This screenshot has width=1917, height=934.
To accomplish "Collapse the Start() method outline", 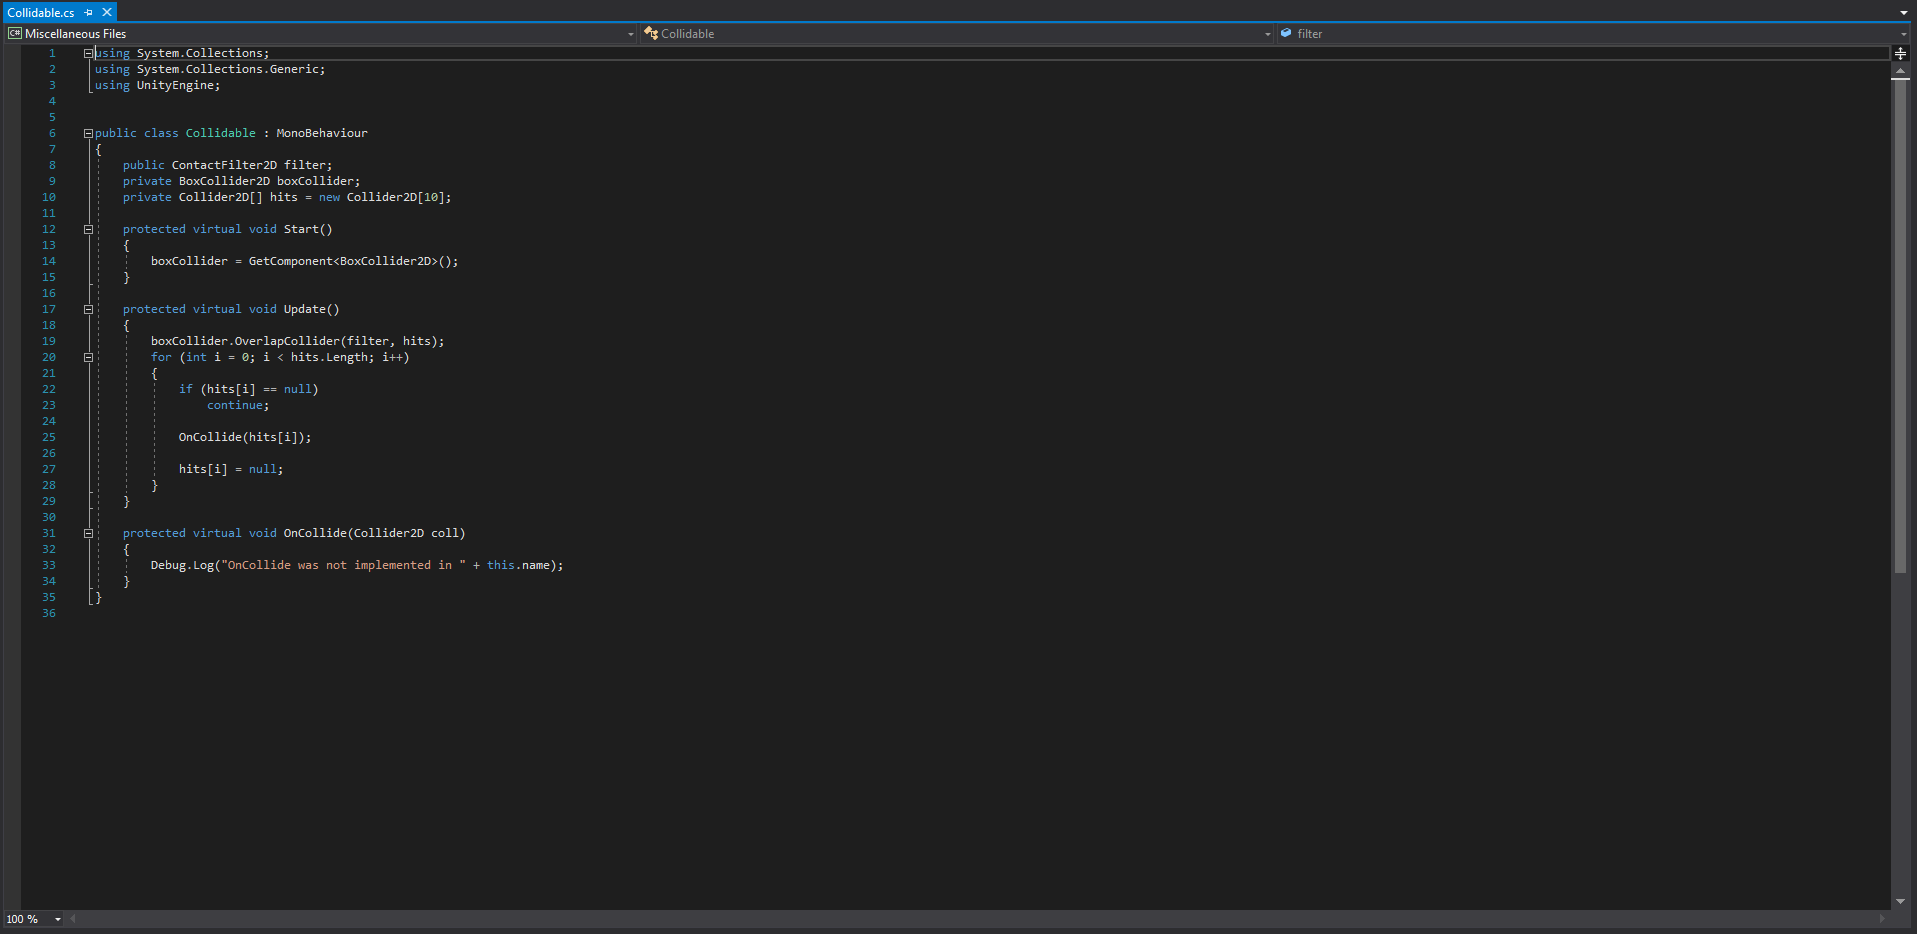I will [x=88, y=229].
